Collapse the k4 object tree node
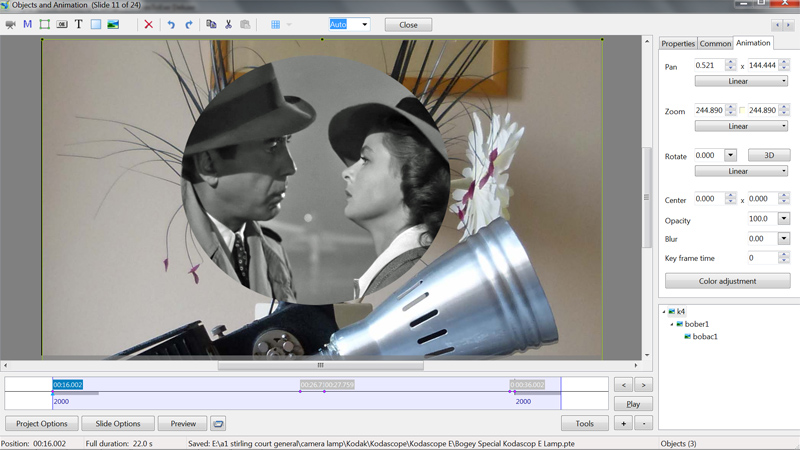Screen dimensions: 800x450 point(664,311)
